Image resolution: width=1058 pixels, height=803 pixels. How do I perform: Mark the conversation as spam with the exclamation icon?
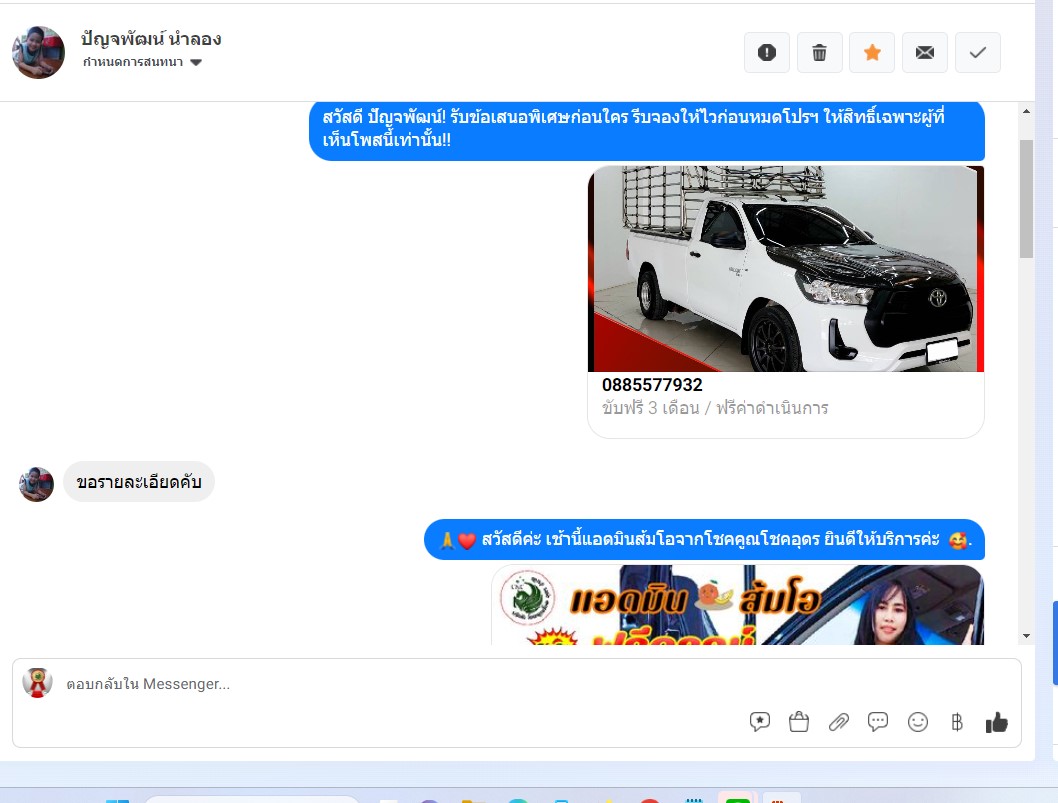(x=767, y=53)
